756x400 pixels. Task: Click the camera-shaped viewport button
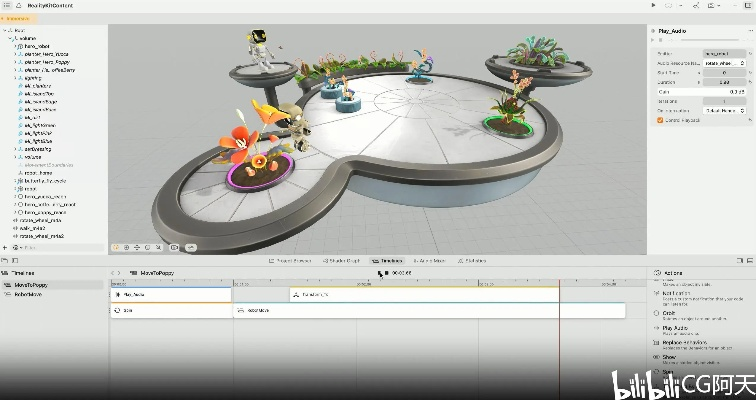(x=174, y=247)
